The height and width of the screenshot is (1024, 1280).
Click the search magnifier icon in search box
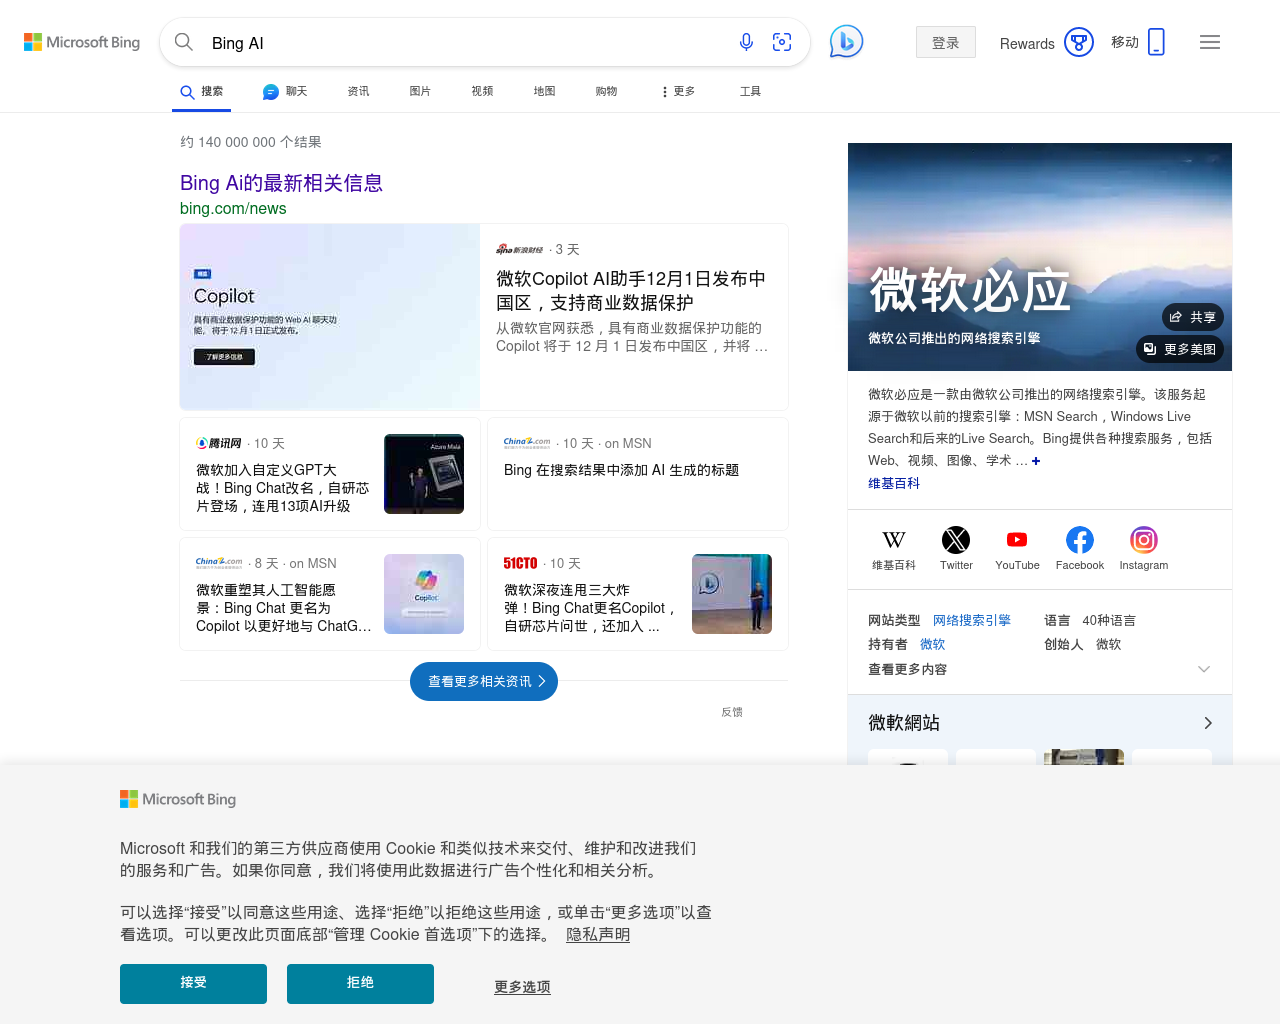point(184,42)
